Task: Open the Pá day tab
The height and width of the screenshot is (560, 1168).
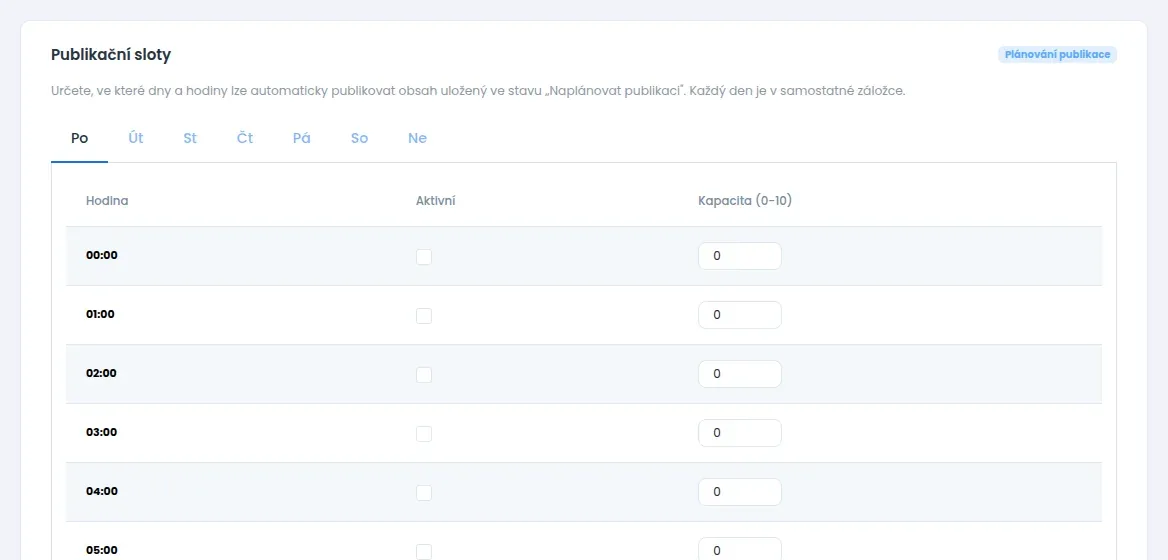Action: pyautogui.click(x=302, y=139)
